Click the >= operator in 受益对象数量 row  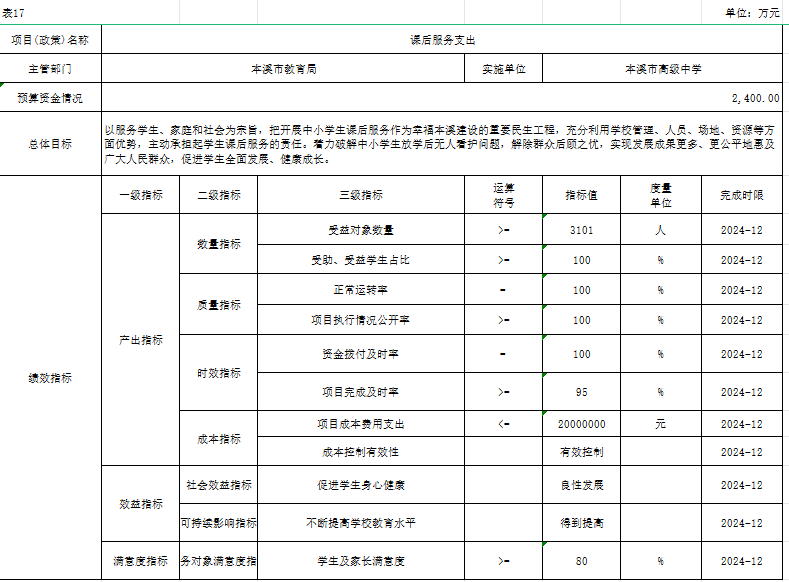[504, 230]
